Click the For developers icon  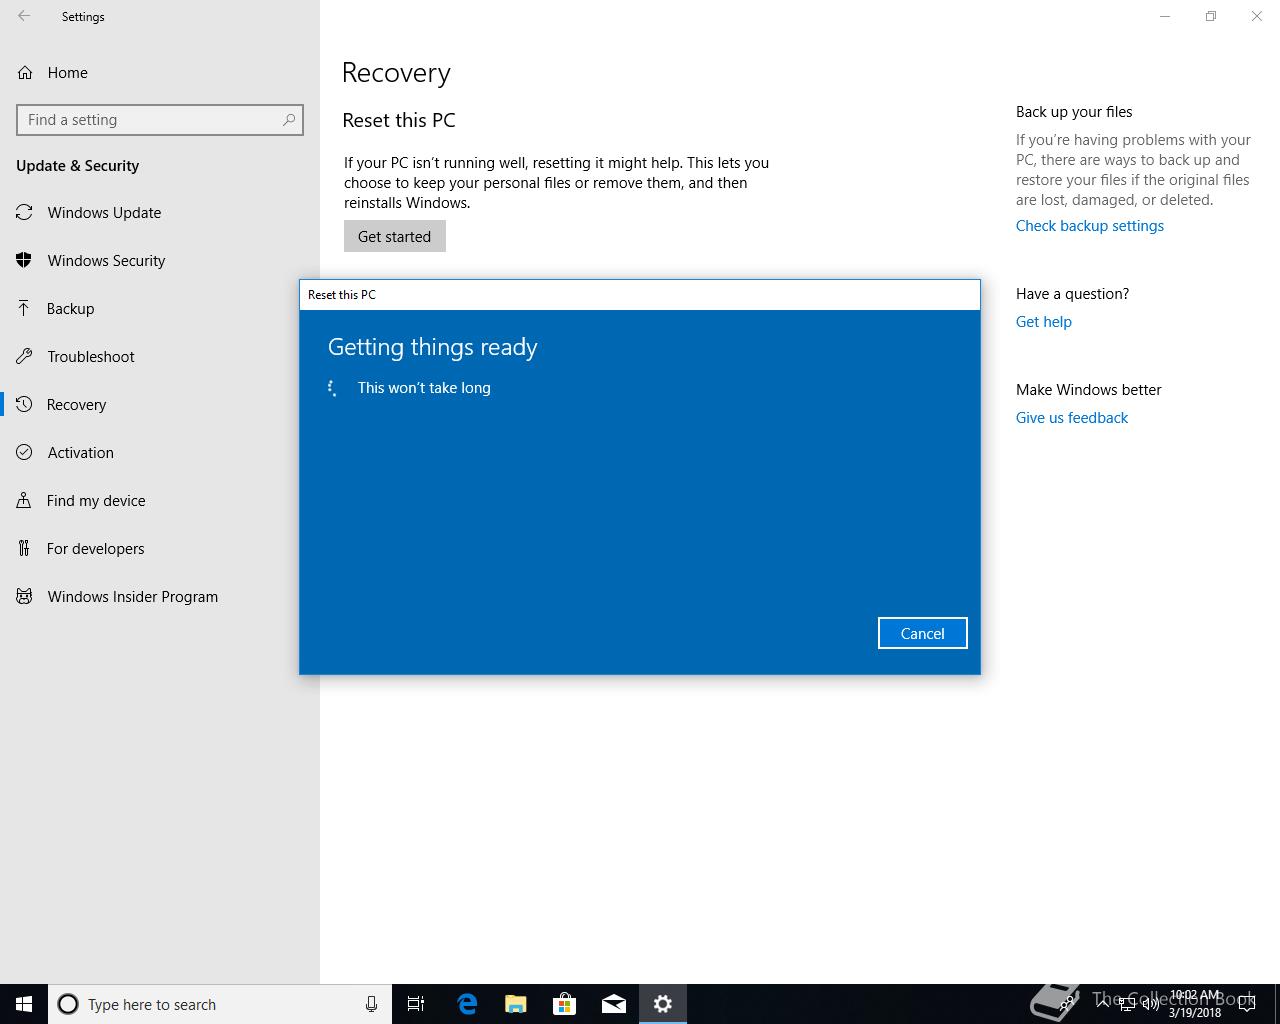pos(24,549)
